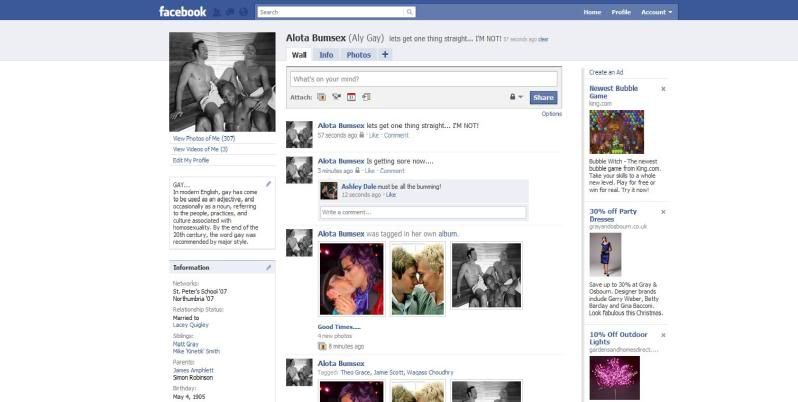Like the '3 minutes ago' post
The image size is (798, 402).
pos(369,171)
